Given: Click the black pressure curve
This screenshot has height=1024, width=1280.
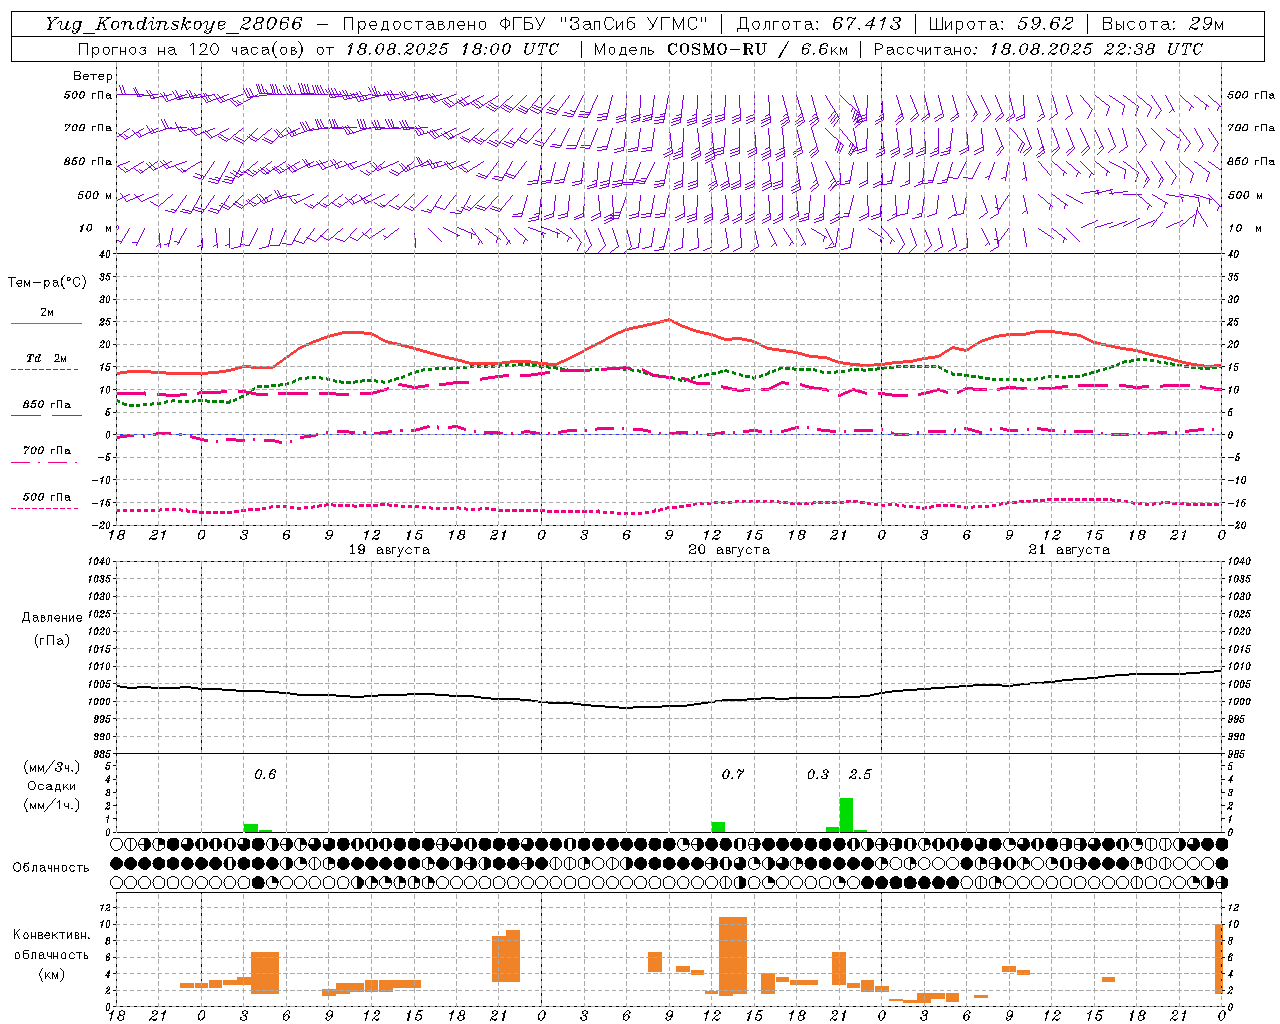Looking at the screenshot, I should pyautogui.click(x=669, y=706).
